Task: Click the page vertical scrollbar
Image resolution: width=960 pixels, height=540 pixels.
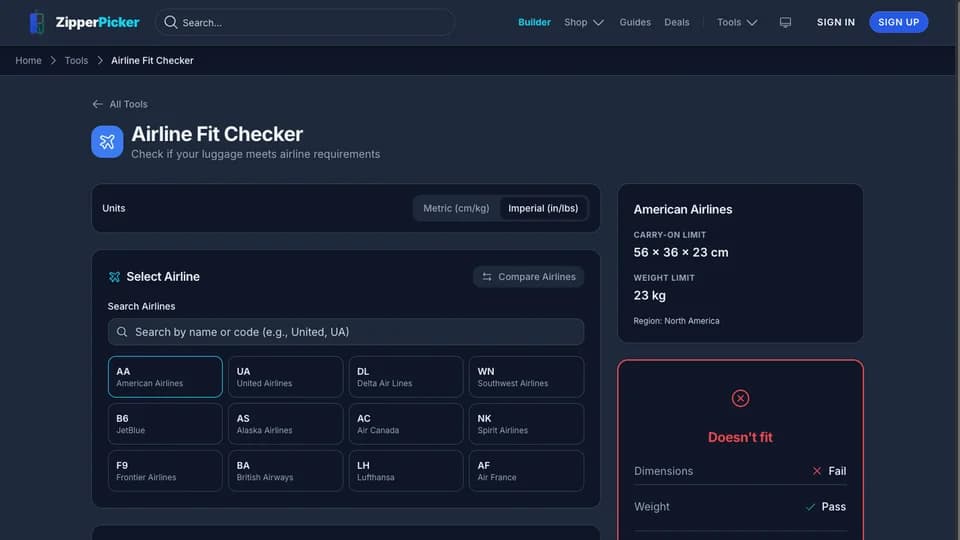Action: (x=956, y=270)
